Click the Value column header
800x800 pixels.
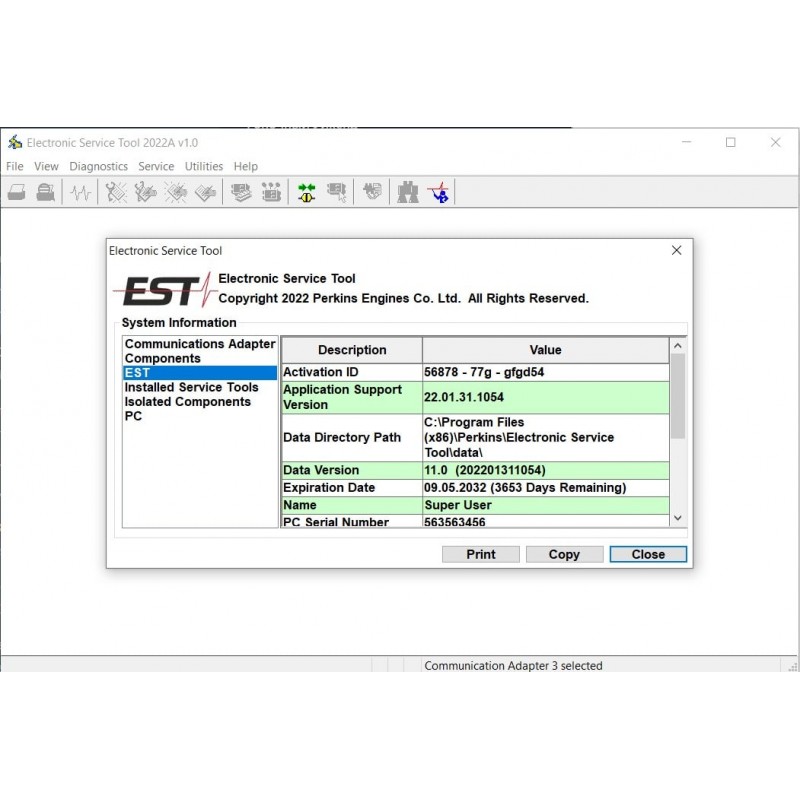(x=545, y=350)
